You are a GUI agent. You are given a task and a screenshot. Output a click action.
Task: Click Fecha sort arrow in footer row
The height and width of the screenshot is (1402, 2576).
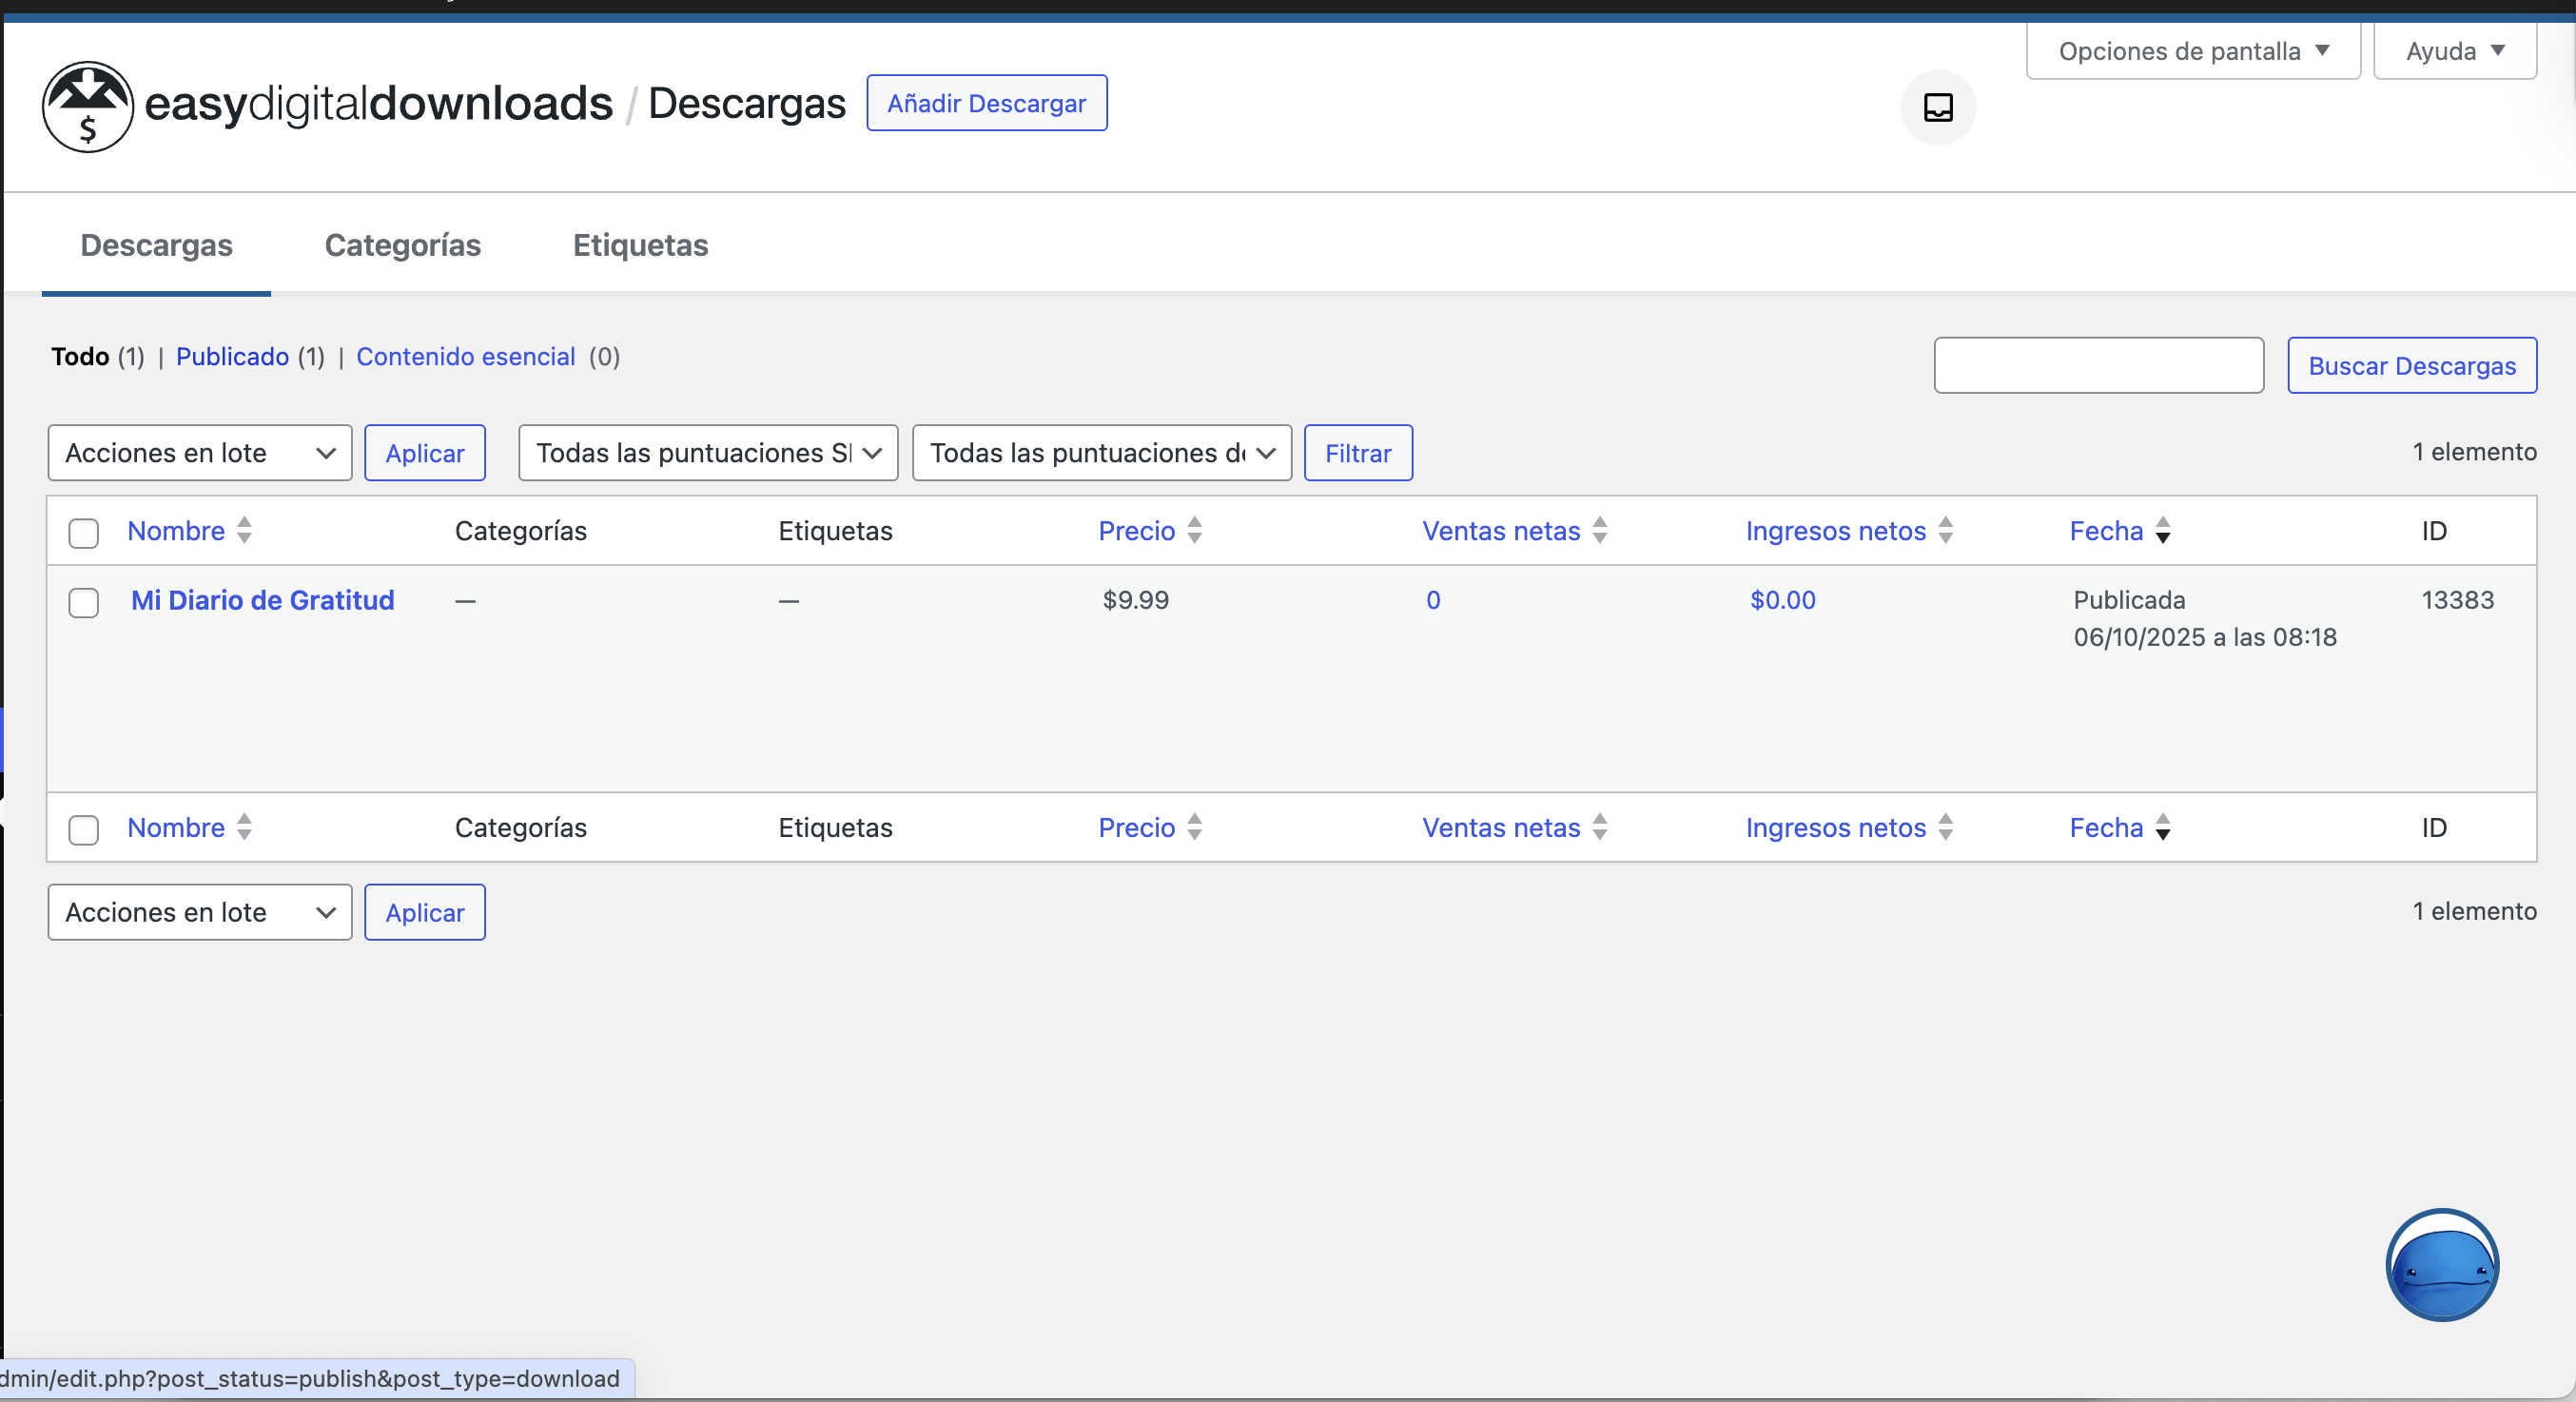[x=2162, y=827]
